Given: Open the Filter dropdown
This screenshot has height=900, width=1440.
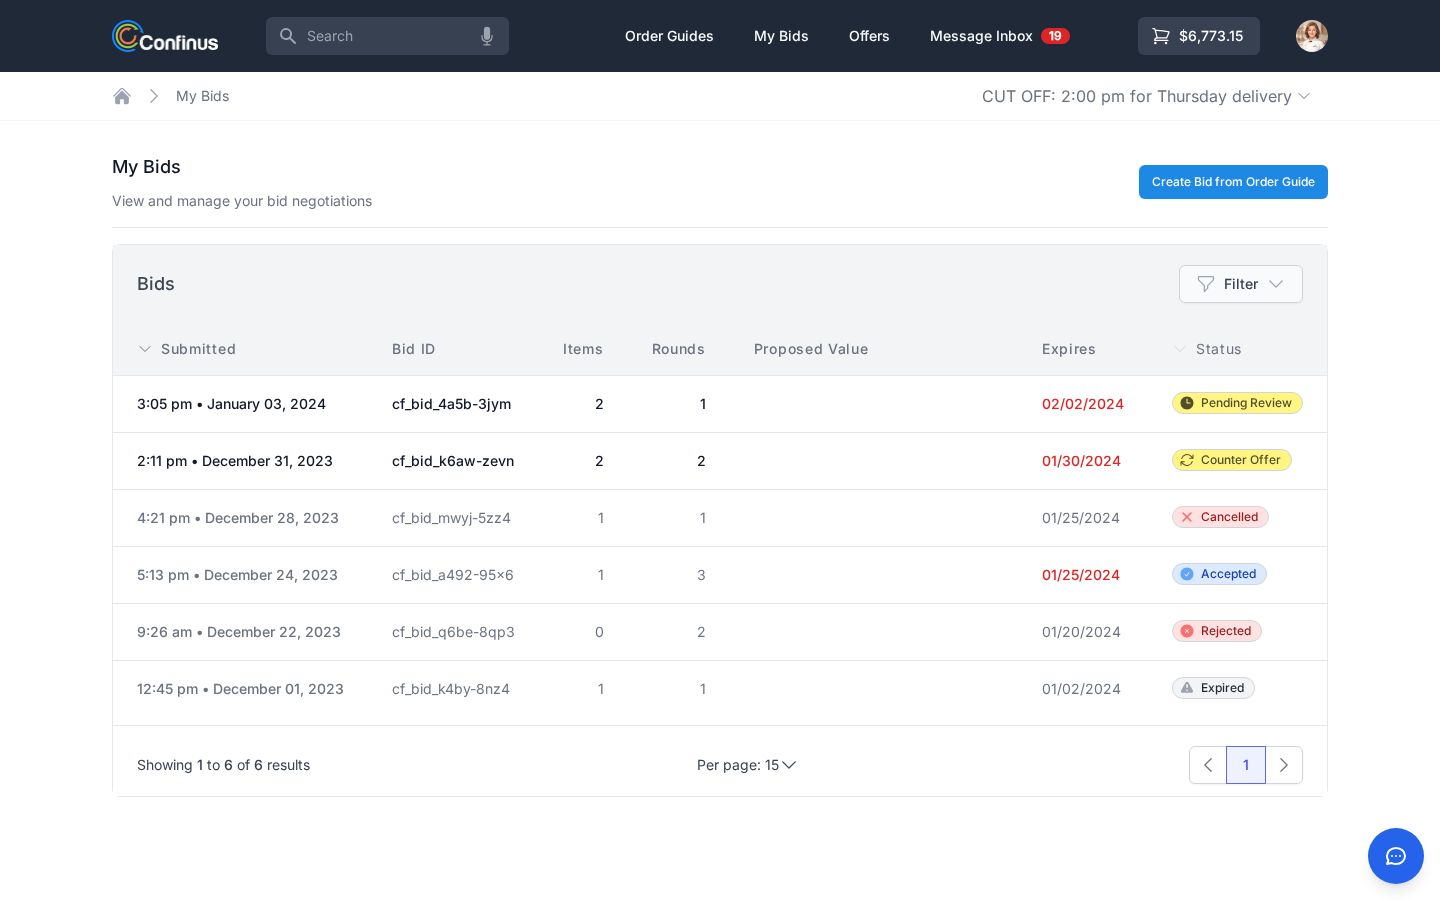Looking at the screenshot, I should [1241, 284].
